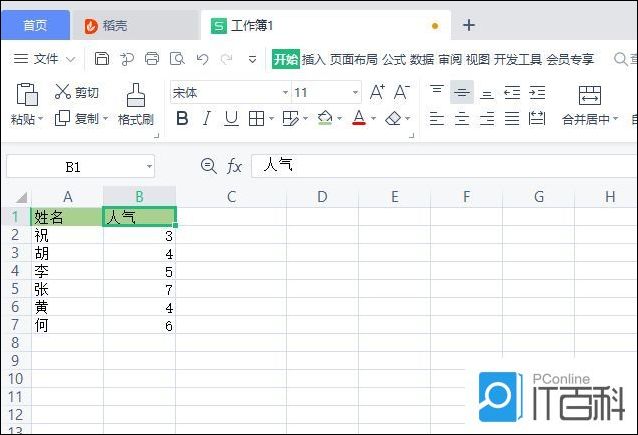
Task: Expand font color dropdown arrow
Action: [373, 119]
